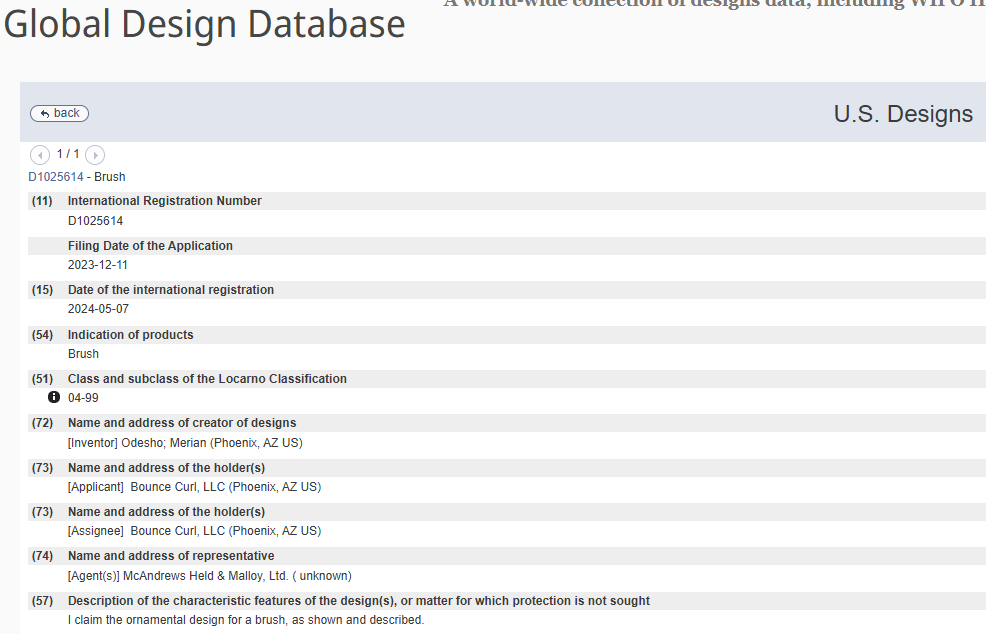Click the 1 / 1 record counter
Image resolution: width=986 pixels, height=634 pixels.
point(68,154)
